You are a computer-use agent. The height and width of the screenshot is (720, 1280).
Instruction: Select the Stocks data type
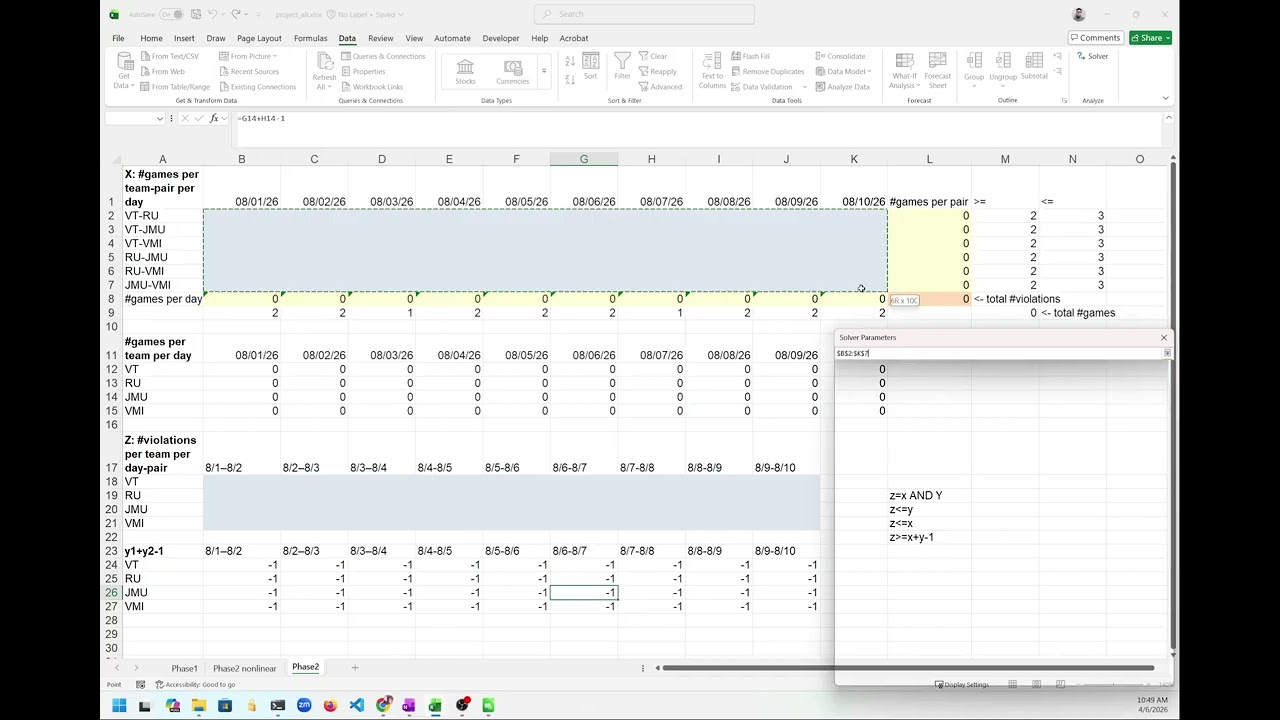465,71
